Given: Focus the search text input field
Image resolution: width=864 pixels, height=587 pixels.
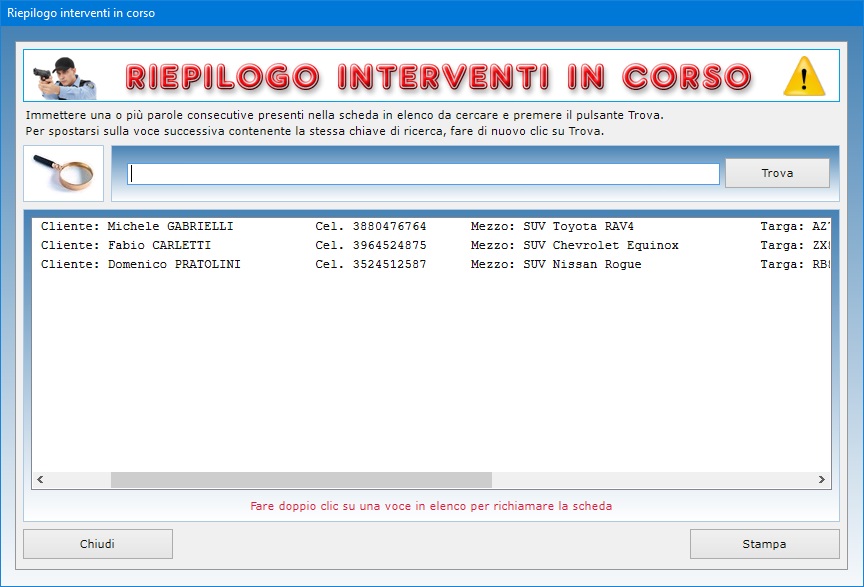Looking at the screenshot, I should [423, 174].
